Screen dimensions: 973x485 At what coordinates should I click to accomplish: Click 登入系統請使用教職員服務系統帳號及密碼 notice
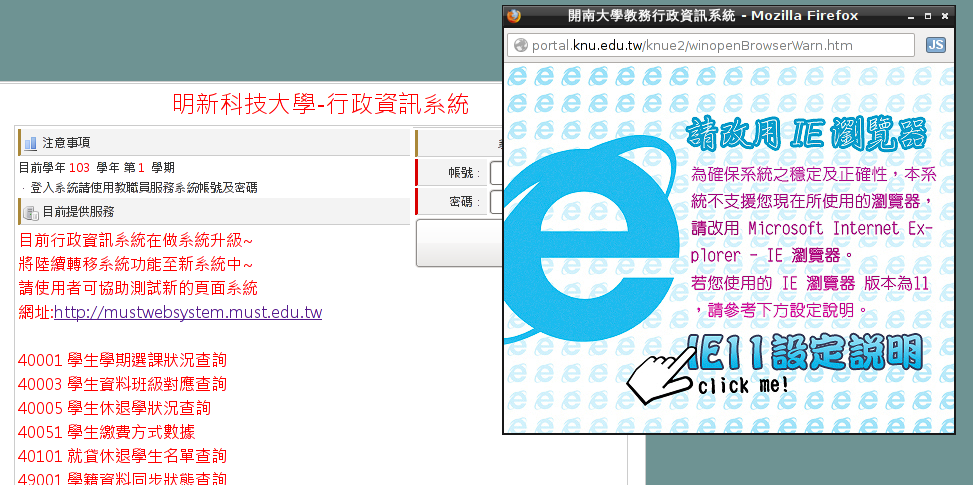point(143,187)
